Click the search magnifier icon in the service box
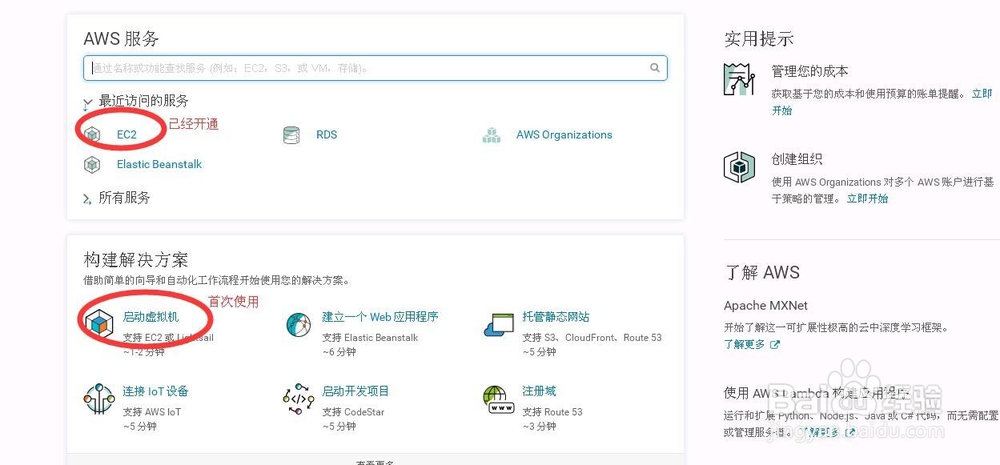 pos(654,68)
